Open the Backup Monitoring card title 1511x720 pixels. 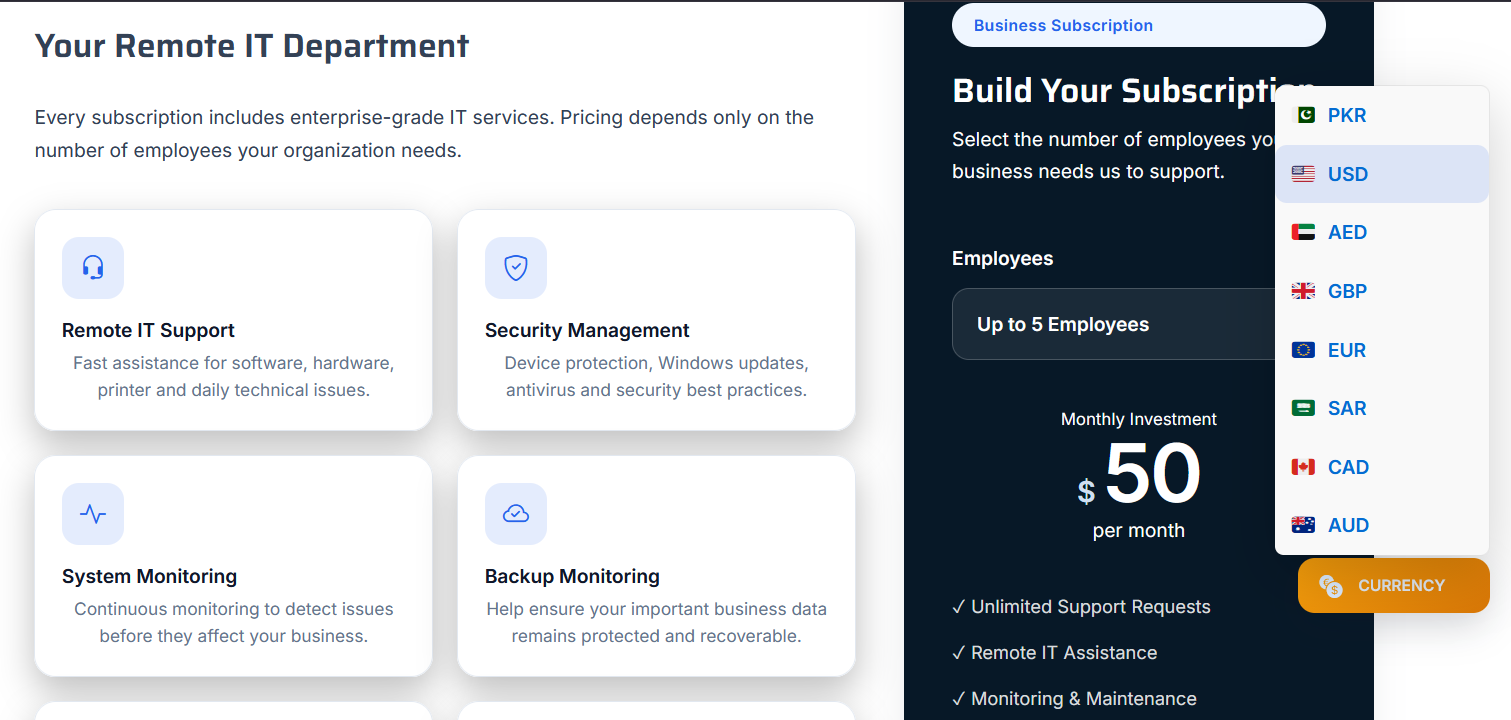[x=572, y=577]
